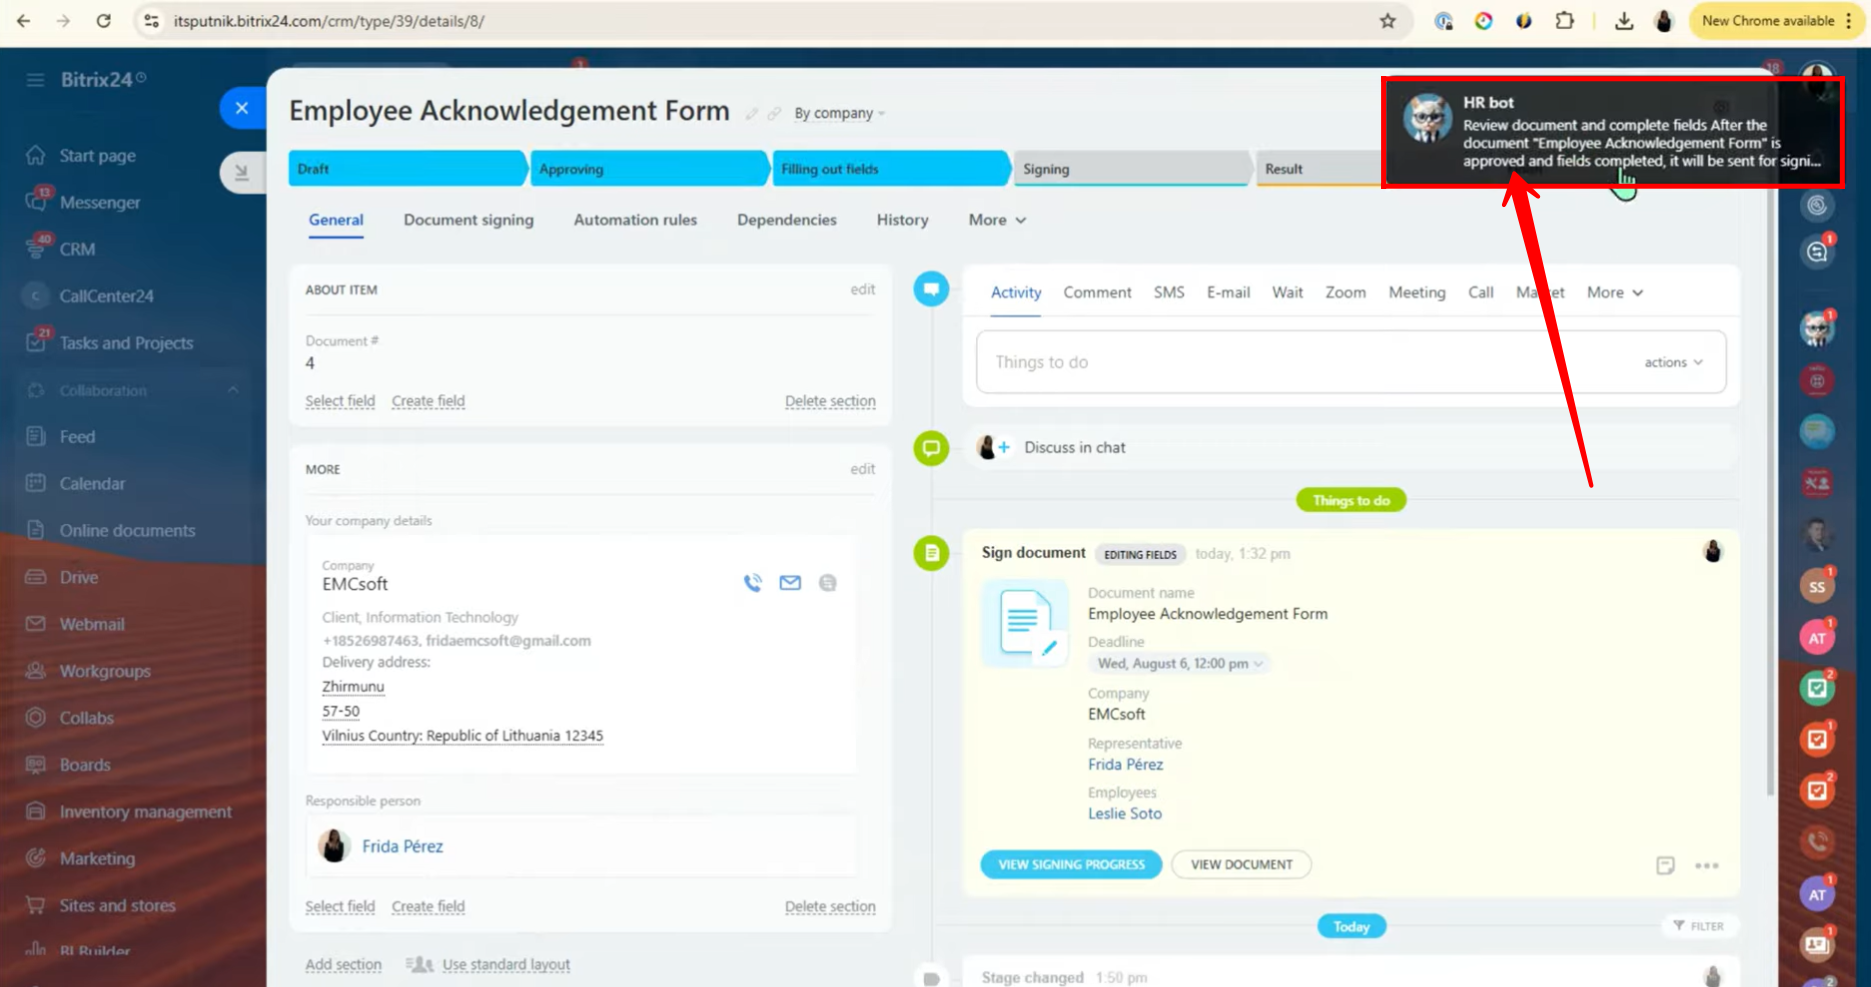Open Drive in the sidebar
Screen dimensions: 1871x987
click(78, 577)
